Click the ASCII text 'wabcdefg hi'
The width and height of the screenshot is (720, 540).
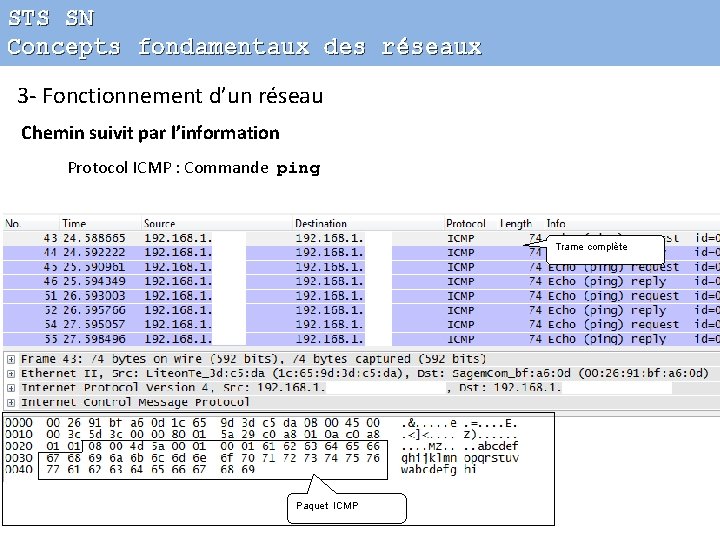coord(439,470)
